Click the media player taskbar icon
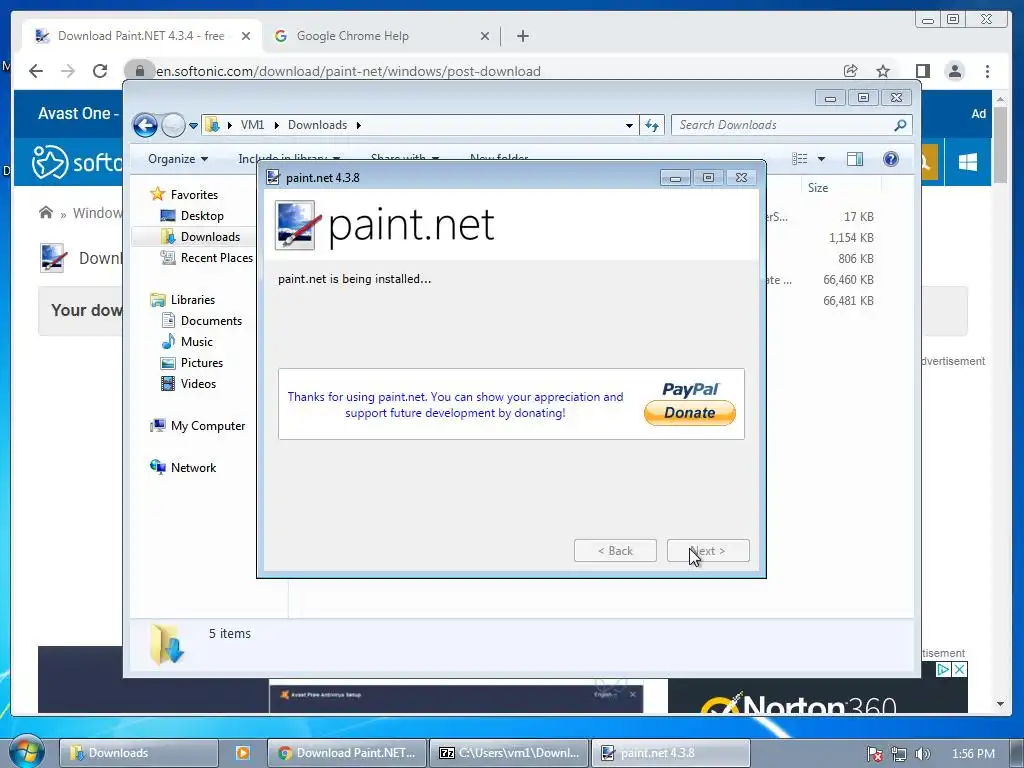This screenshot has width=1024, height=768. 243,753
